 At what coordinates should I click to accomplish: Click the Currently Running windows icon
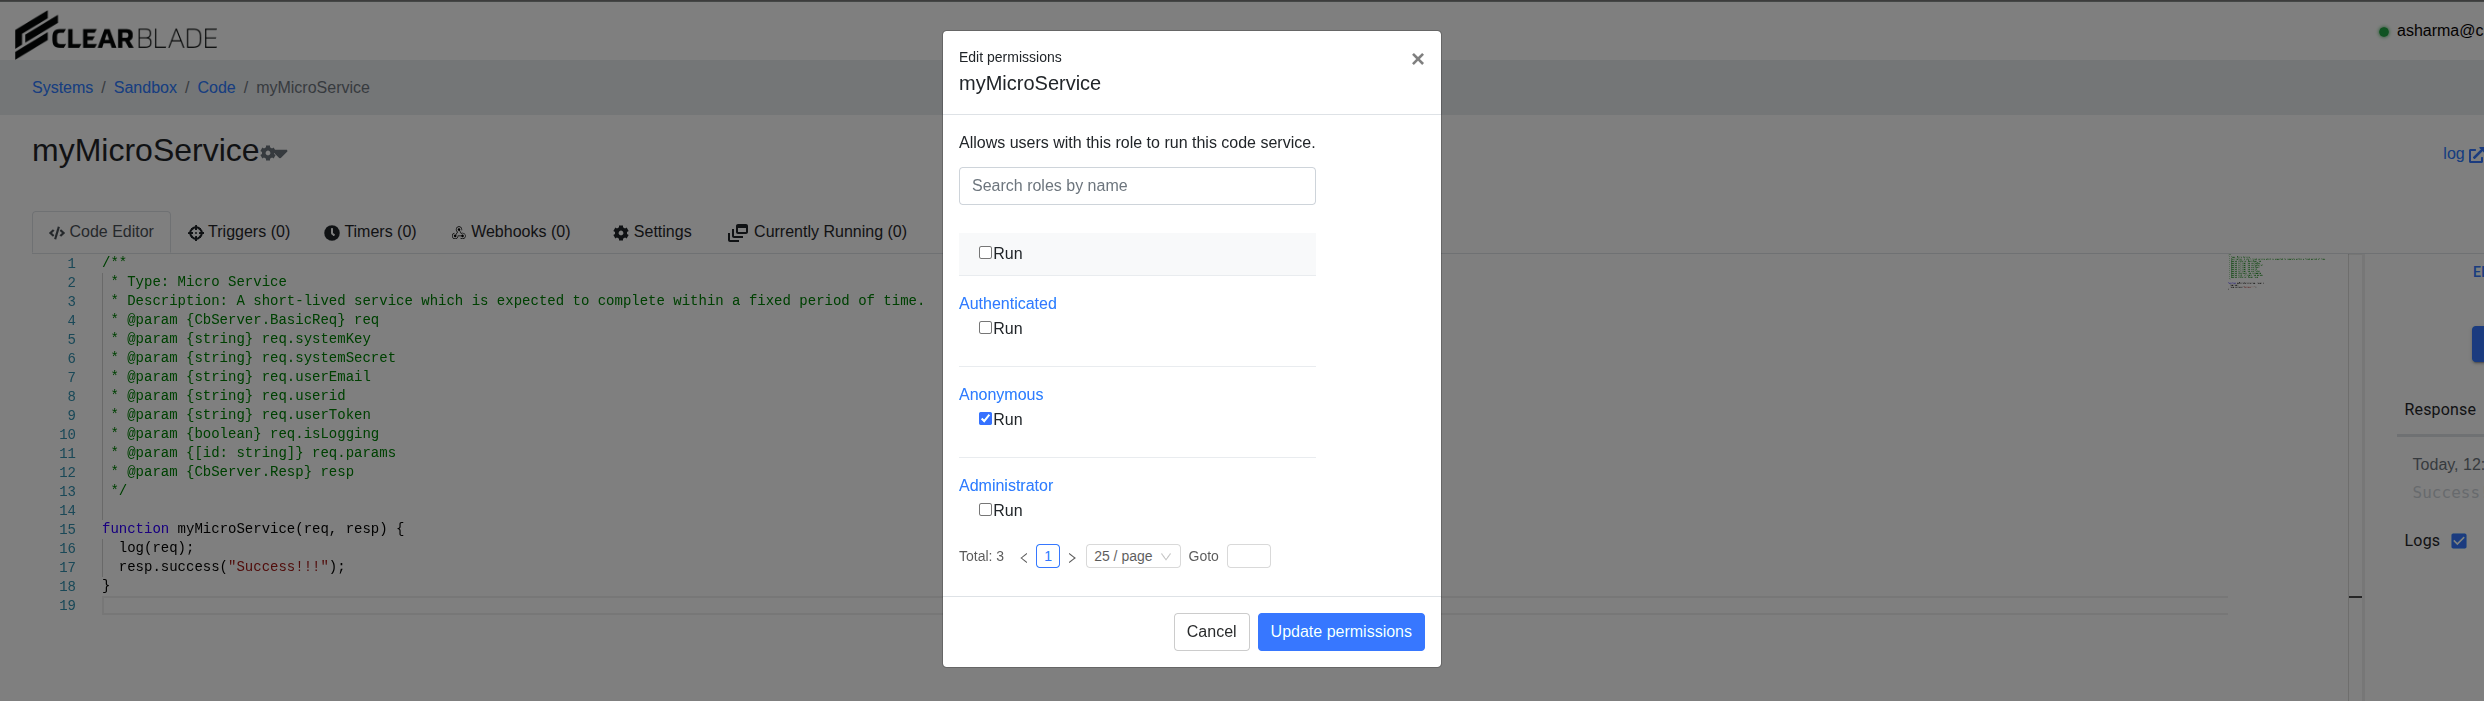(x=738, y=233)
